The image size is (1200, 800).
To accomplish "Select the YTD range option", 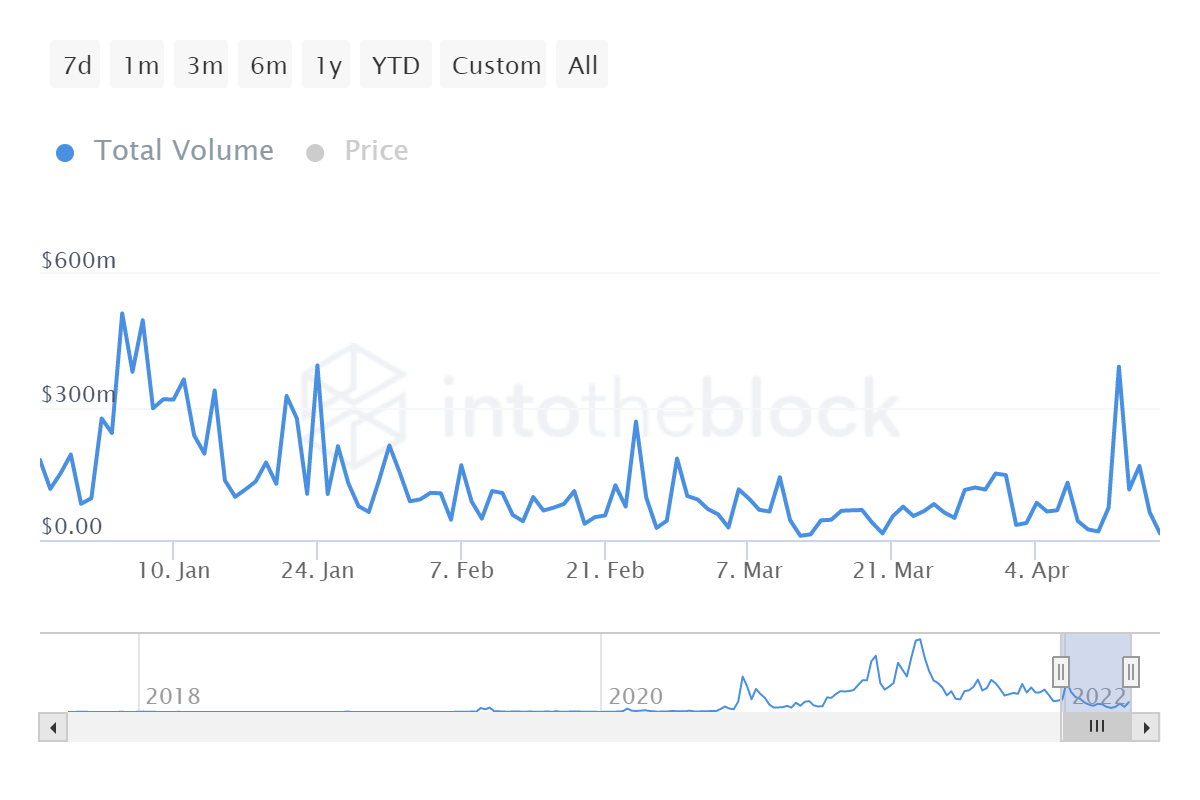I will pyautogui.click(x=395, y=64).
